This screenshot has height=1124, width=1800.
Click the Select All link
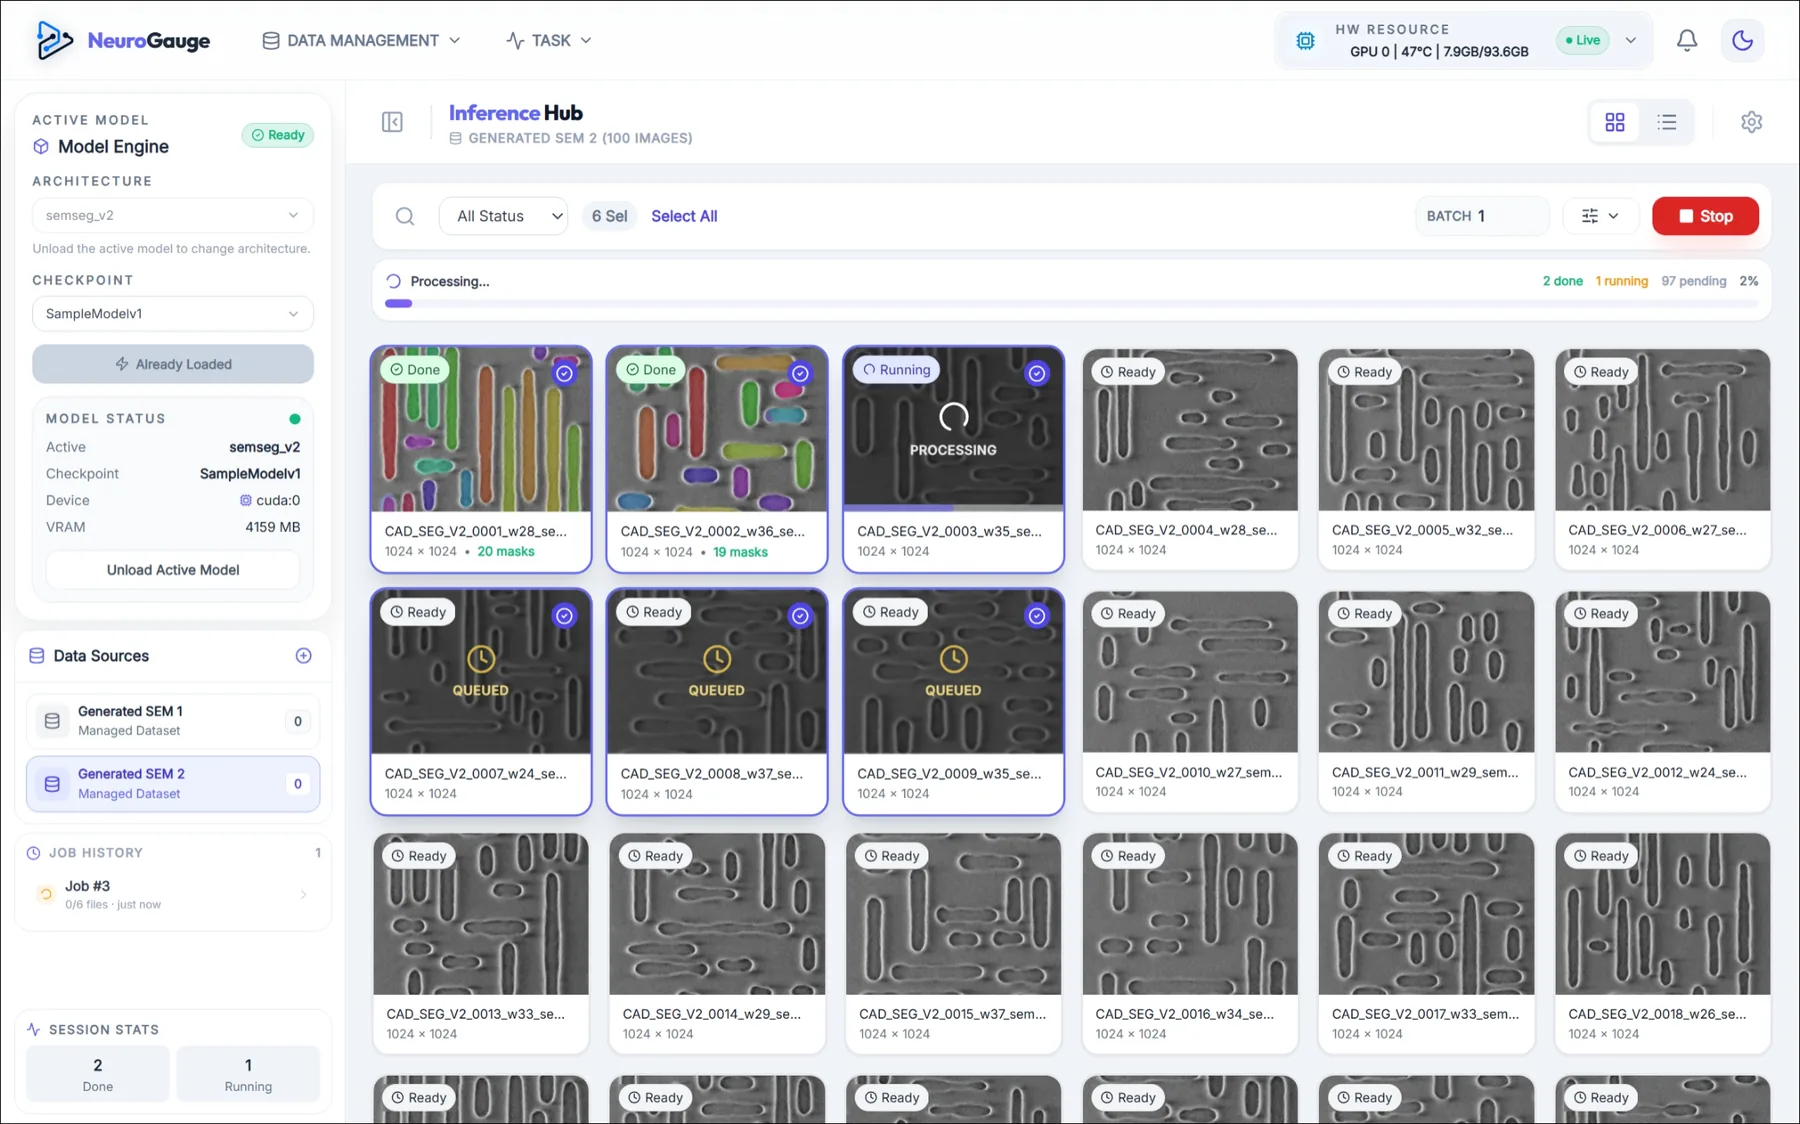pos(684,216)
